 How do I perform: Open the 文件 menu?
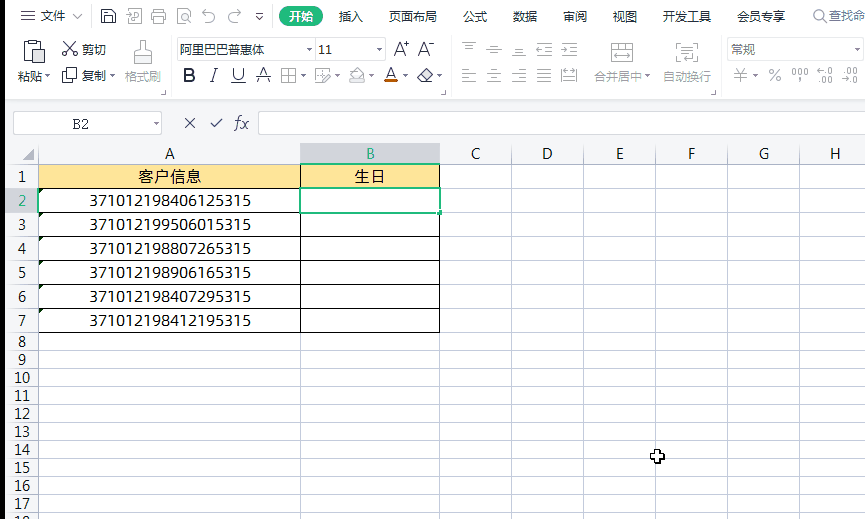pos(53,16)
